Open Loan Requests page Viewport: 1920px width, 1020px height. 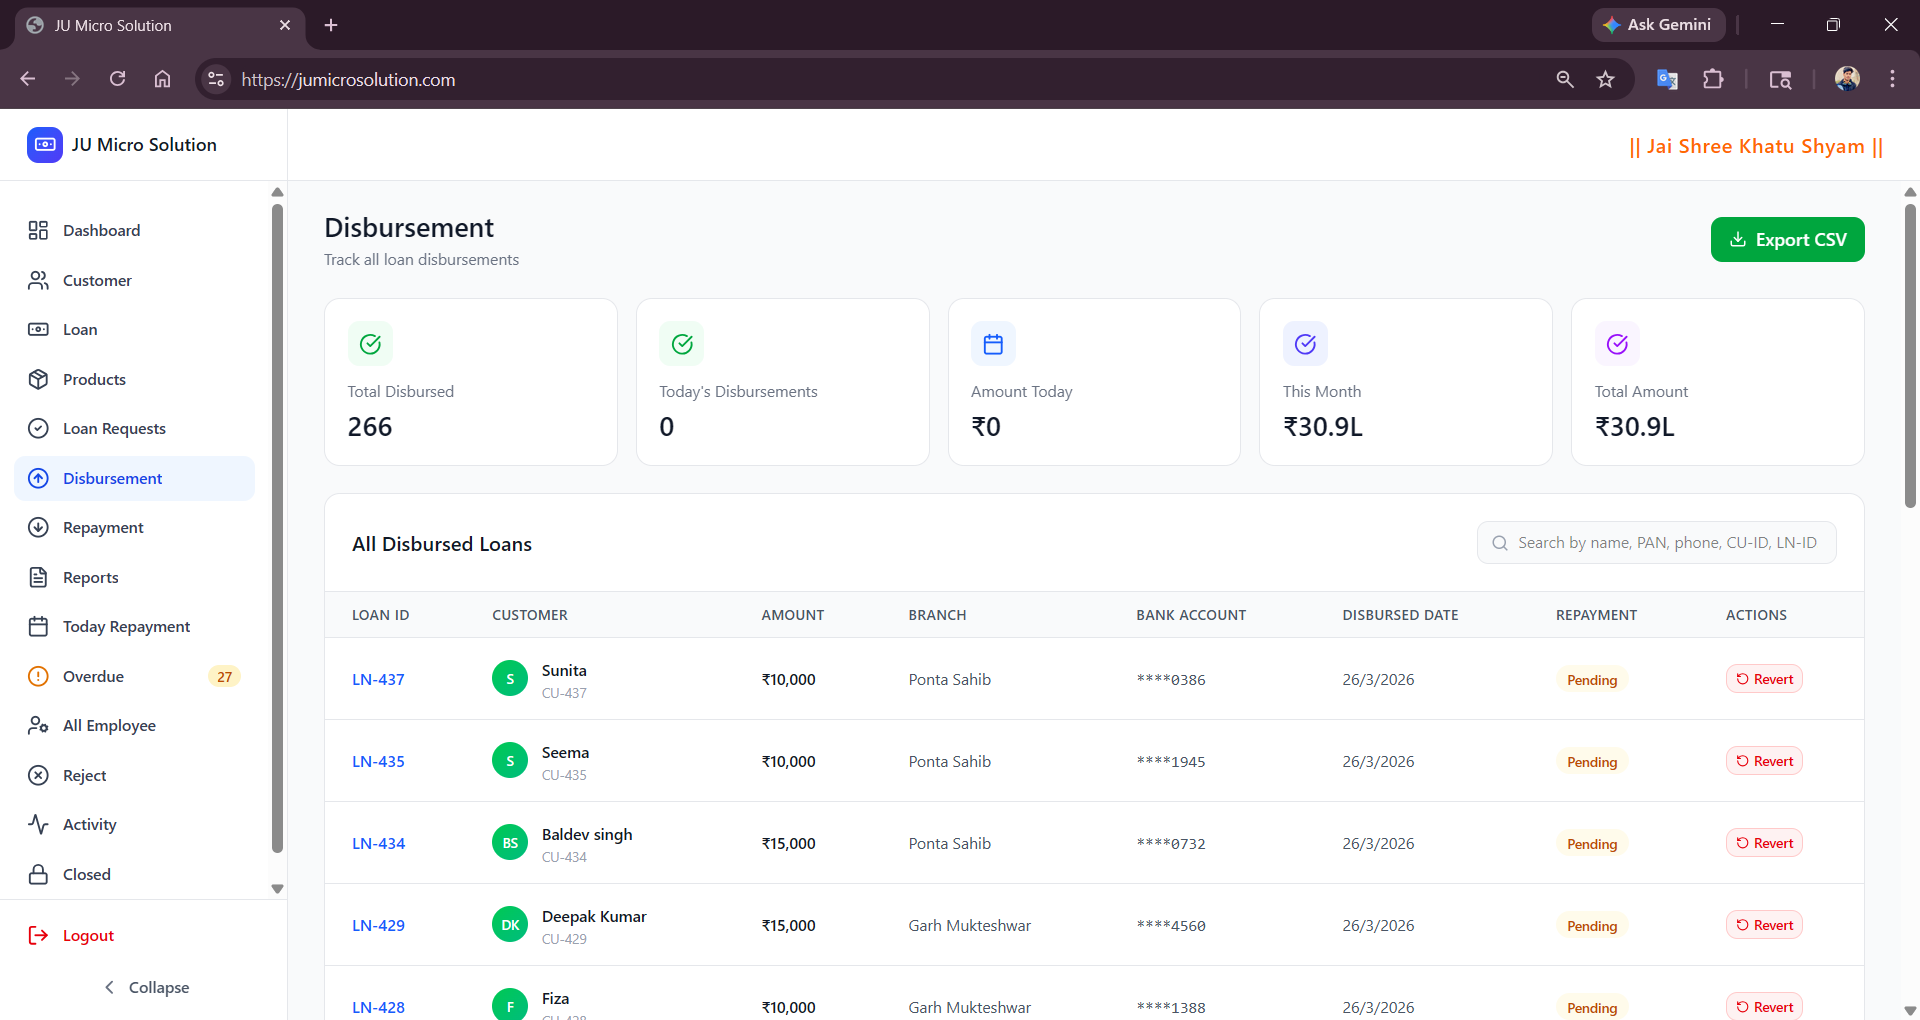click(x=134, y=429)
